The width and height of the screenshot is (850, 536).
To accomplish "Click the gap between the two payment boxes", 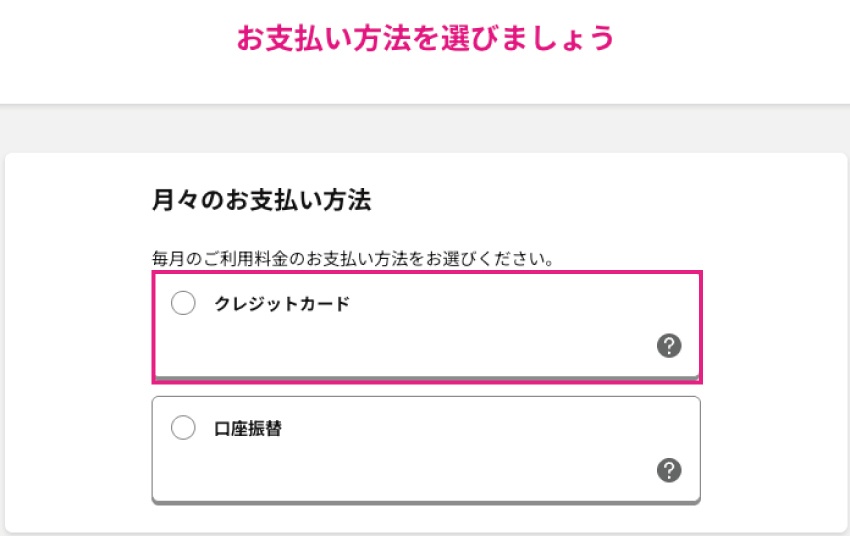I will pyautogui.click(x=426, y=390).
